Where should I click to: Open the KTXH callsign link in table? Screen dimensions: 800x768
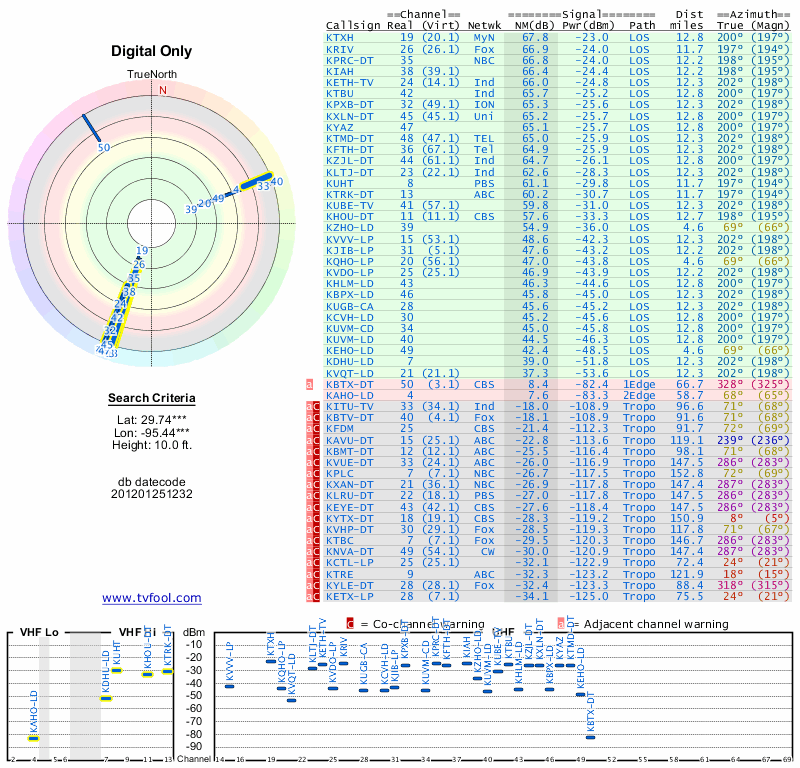(340, 37)
